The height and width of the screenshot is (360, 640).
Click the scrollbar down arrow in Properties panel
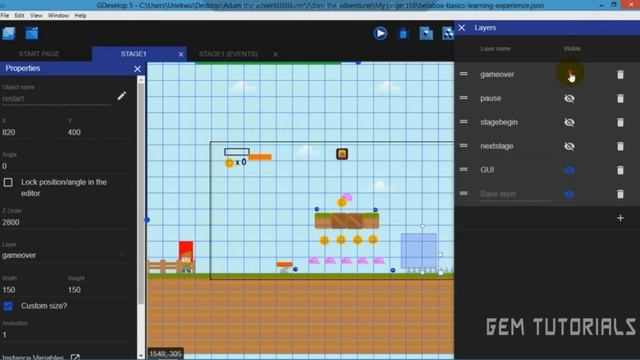[141, 356]
